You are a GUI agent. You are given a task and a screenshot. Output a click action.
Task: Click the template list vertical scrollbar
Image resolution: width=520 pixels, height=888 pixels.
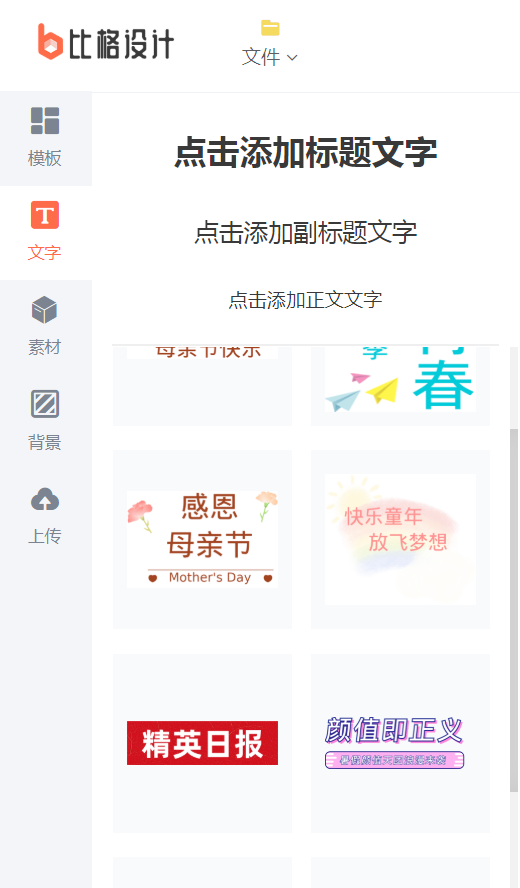514,610
